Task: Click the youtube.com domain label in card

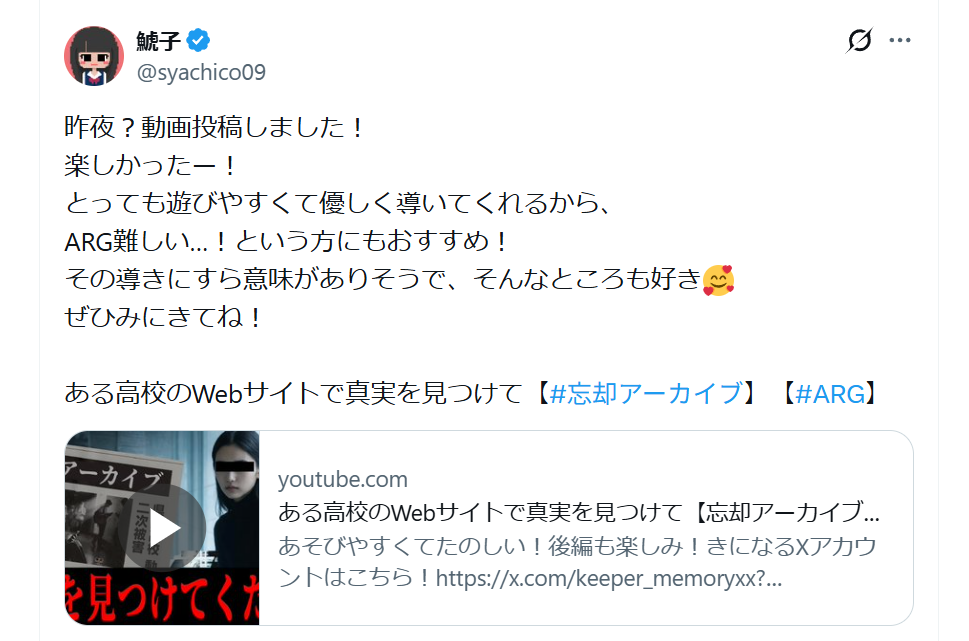Action: (343, 479)
